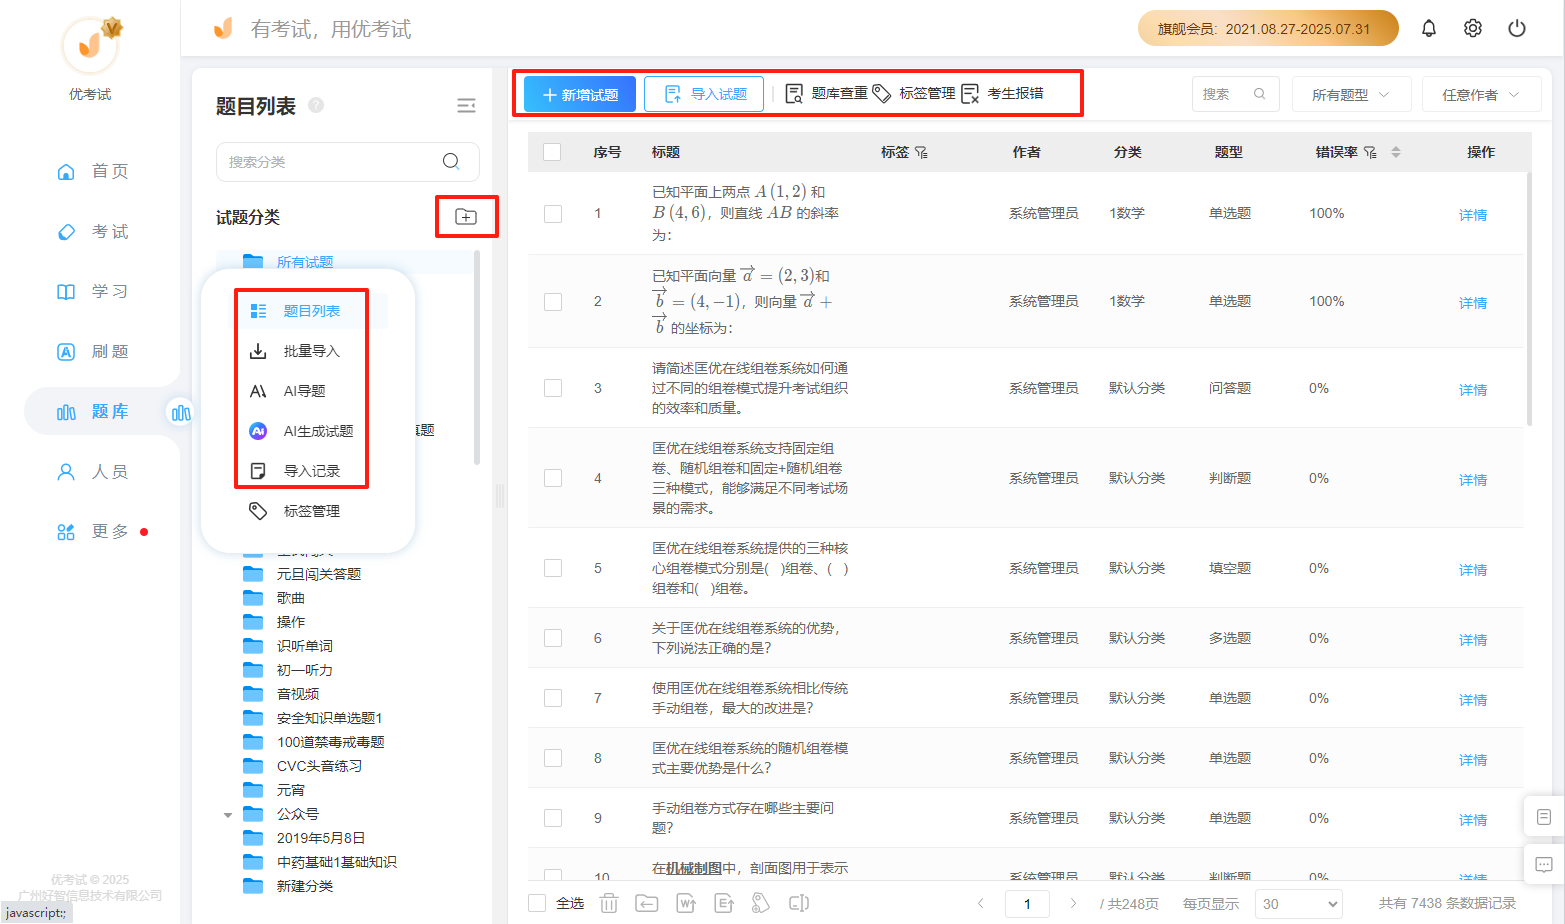Click the 导入试题 button
Viewport: 1565px width, 924px height.
click(x=705, y=94)
